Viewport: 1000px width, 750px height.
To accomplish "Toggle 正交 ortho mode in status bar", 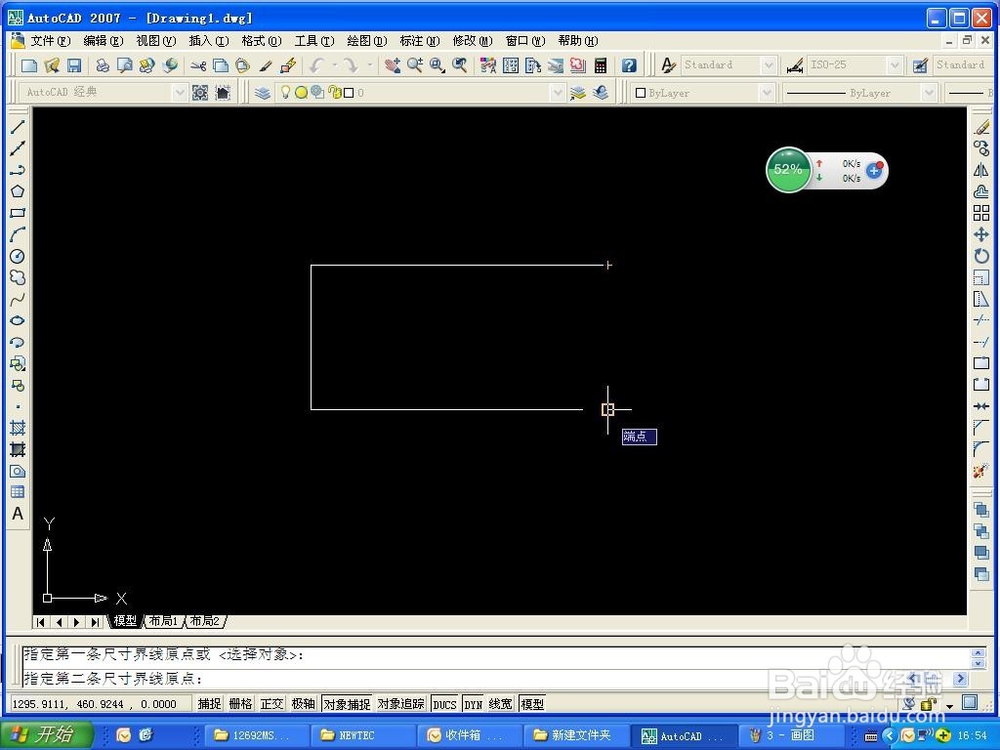I will (x=272, y=703).
